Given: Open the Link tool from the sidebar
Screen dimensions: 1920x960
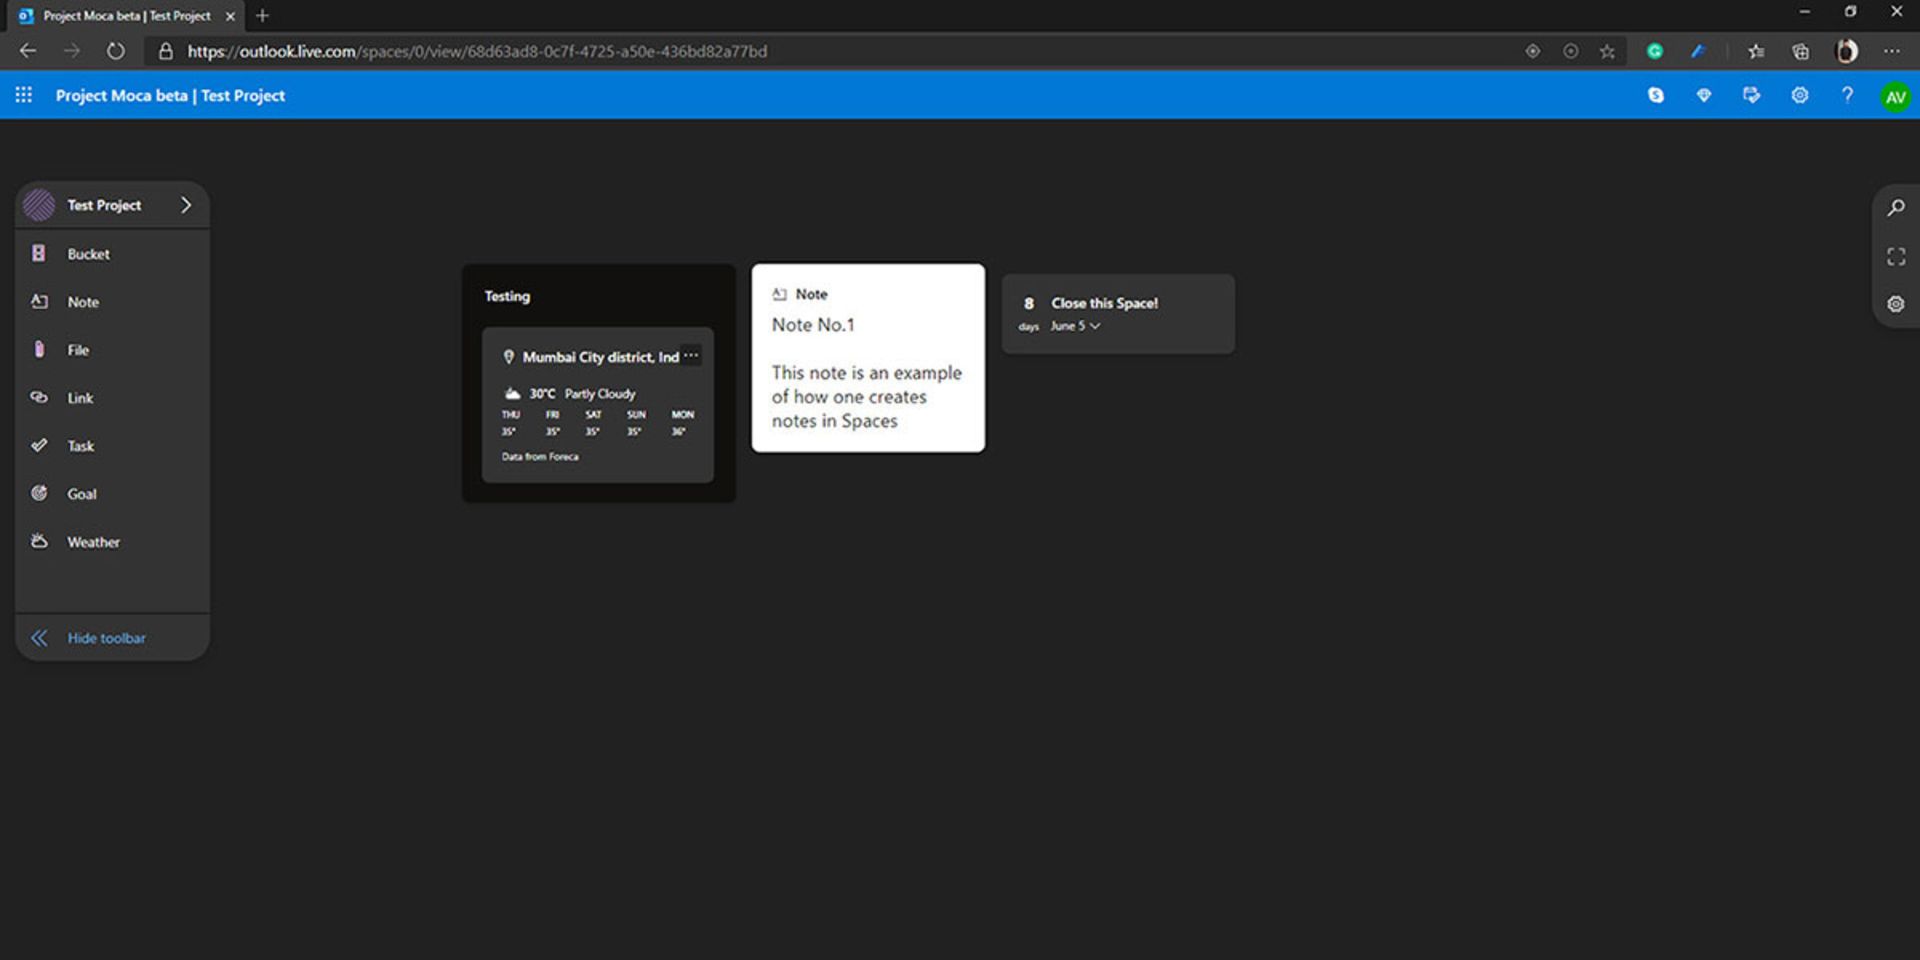Looking at the screenshot, I should click(x=79, y=397).
